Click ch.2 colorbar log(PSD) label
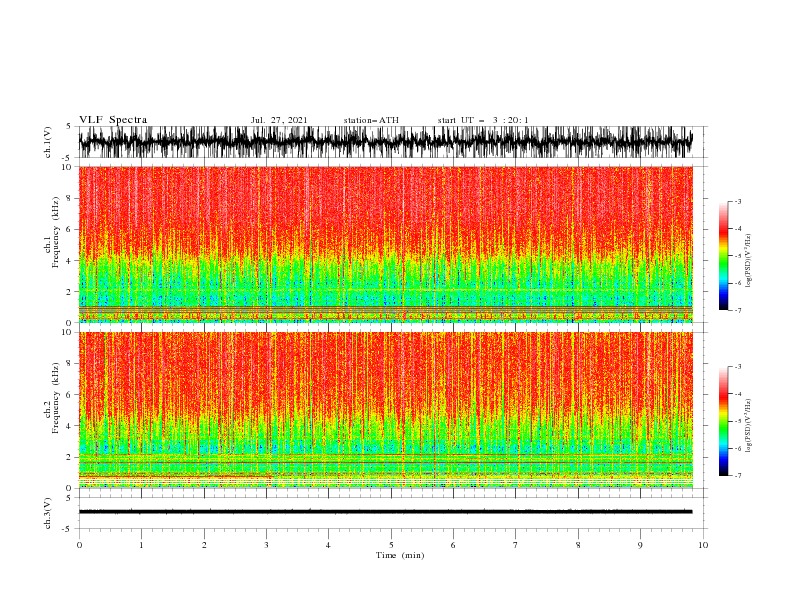 (749, 426)
